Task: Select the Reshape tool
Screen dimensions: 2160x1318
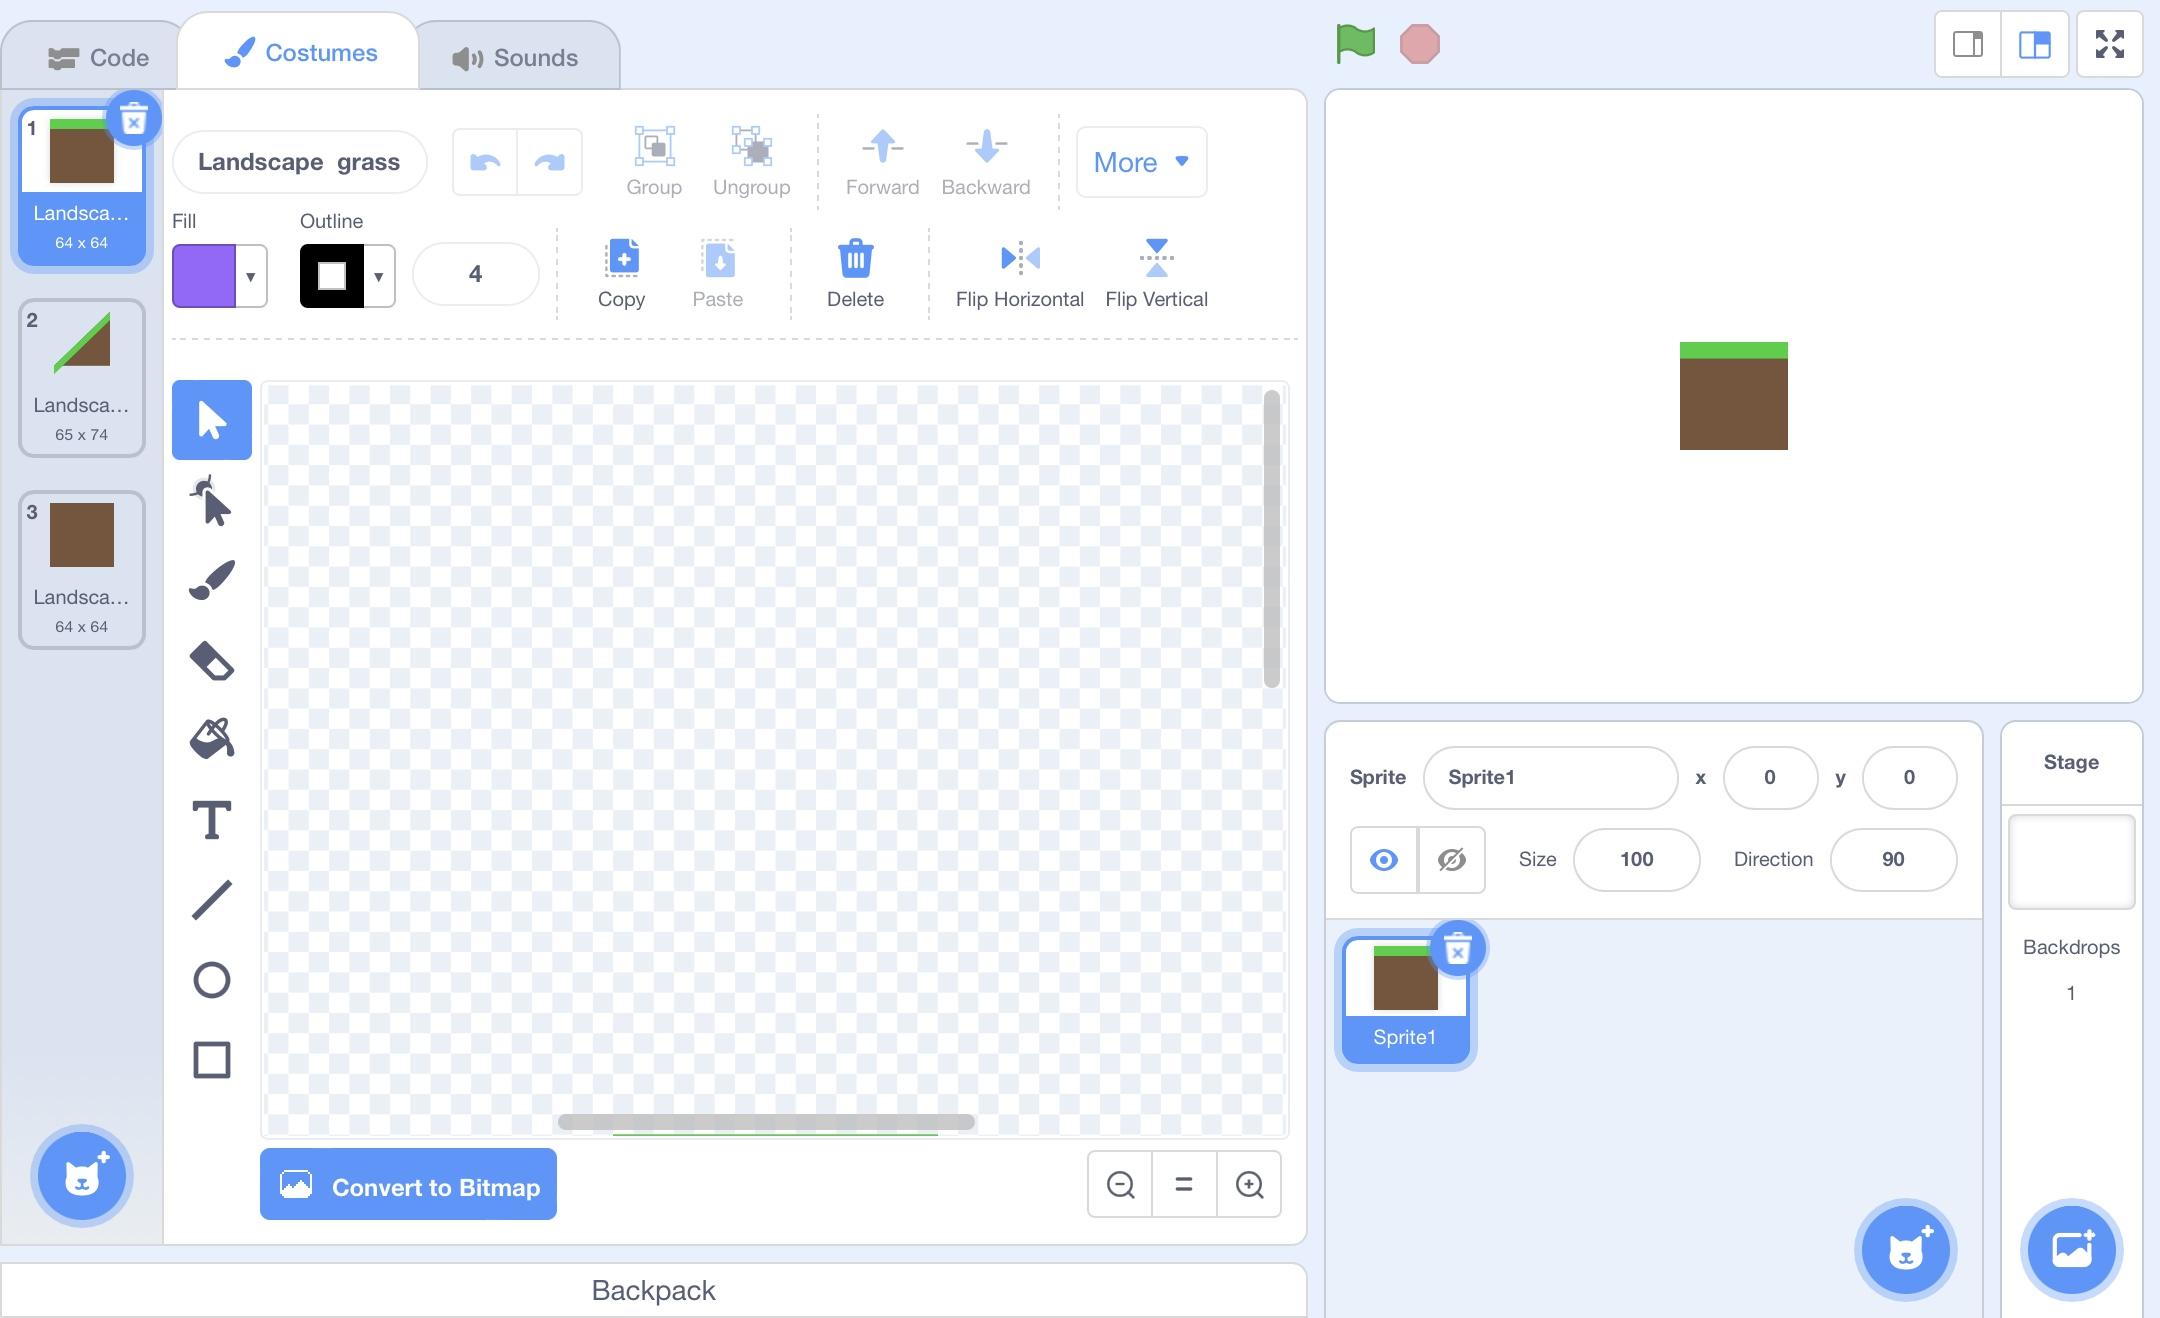Action: click(211, 501)
